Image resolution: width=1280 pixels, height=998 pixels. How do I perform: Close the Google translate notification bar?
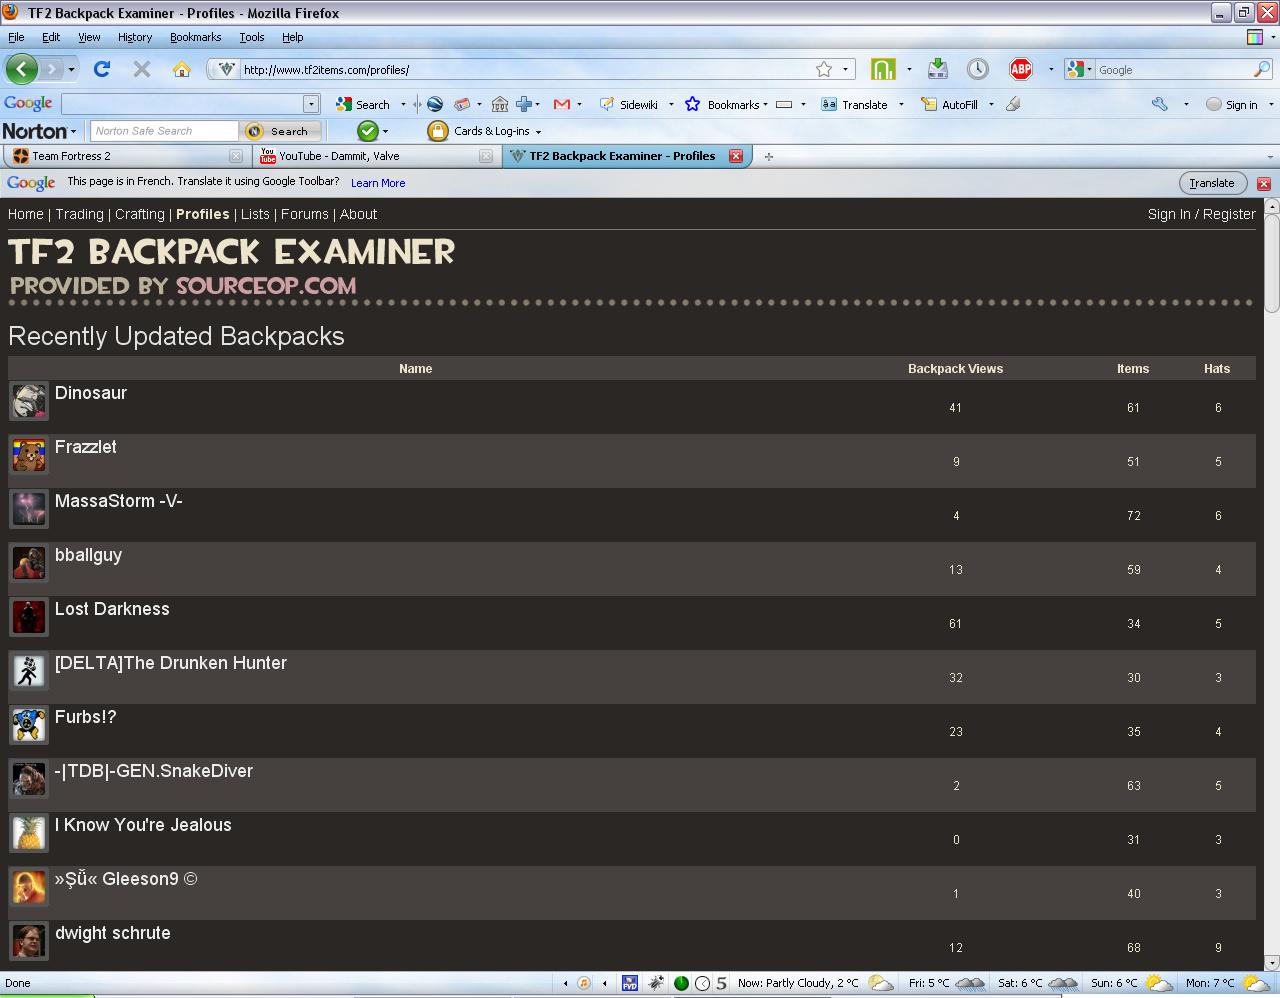coord(1263,183)
